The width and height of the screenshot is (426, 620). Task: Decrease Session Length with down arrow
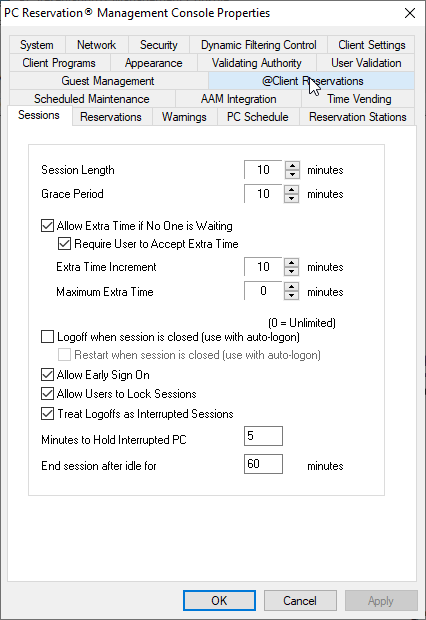(x=292, y=174)
